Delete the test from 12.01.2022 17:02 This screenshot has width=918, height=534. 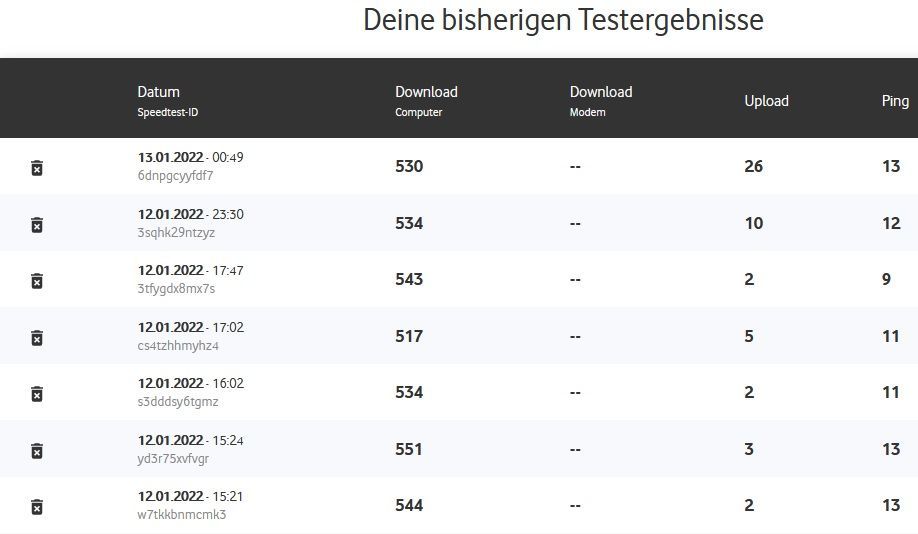[x=37, y=338]
